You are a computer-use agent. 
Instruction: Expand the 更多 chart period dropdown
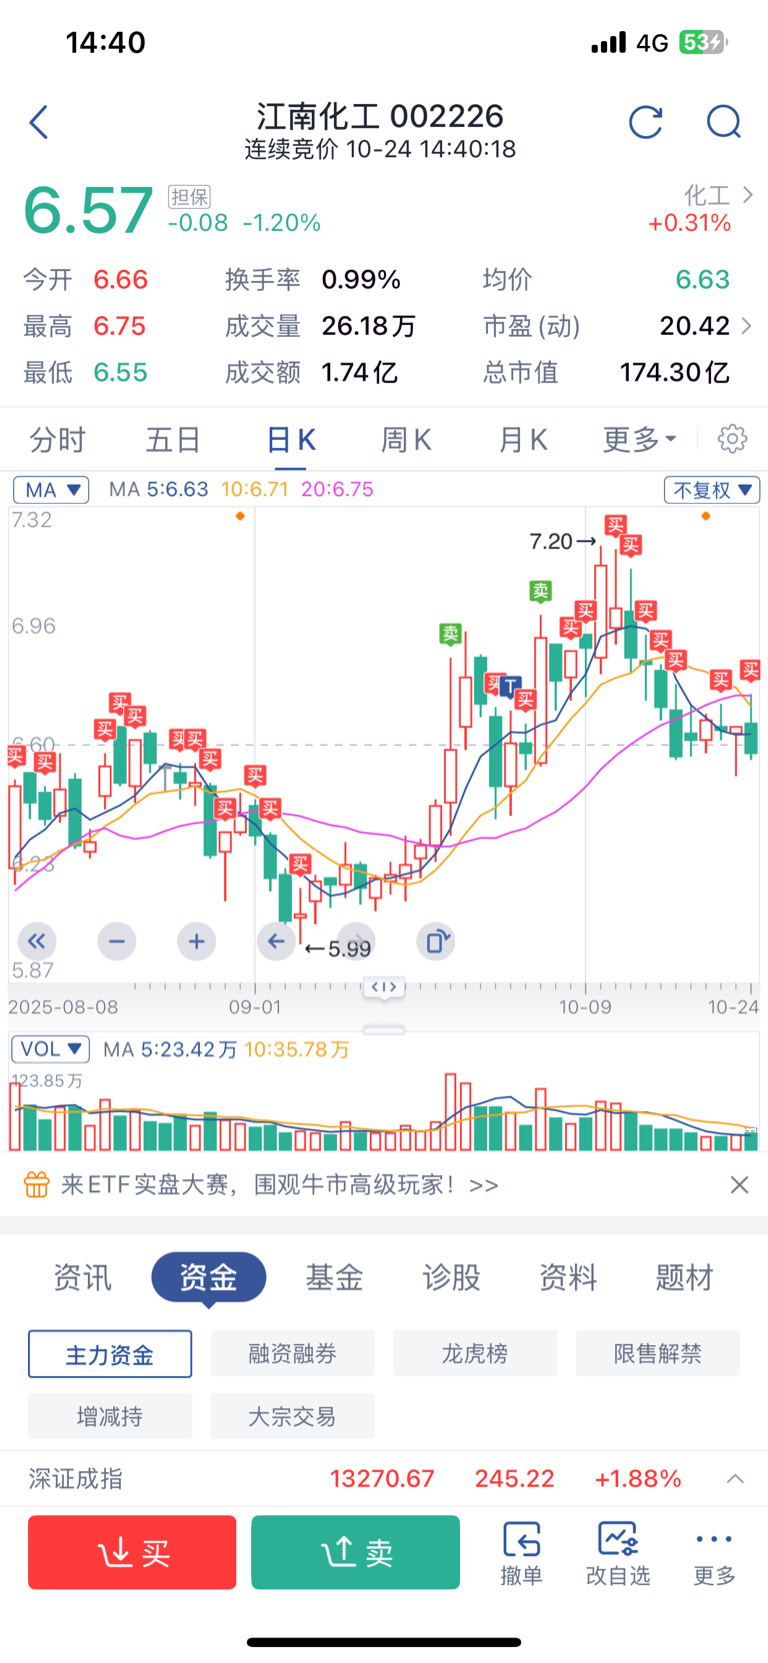639,439
